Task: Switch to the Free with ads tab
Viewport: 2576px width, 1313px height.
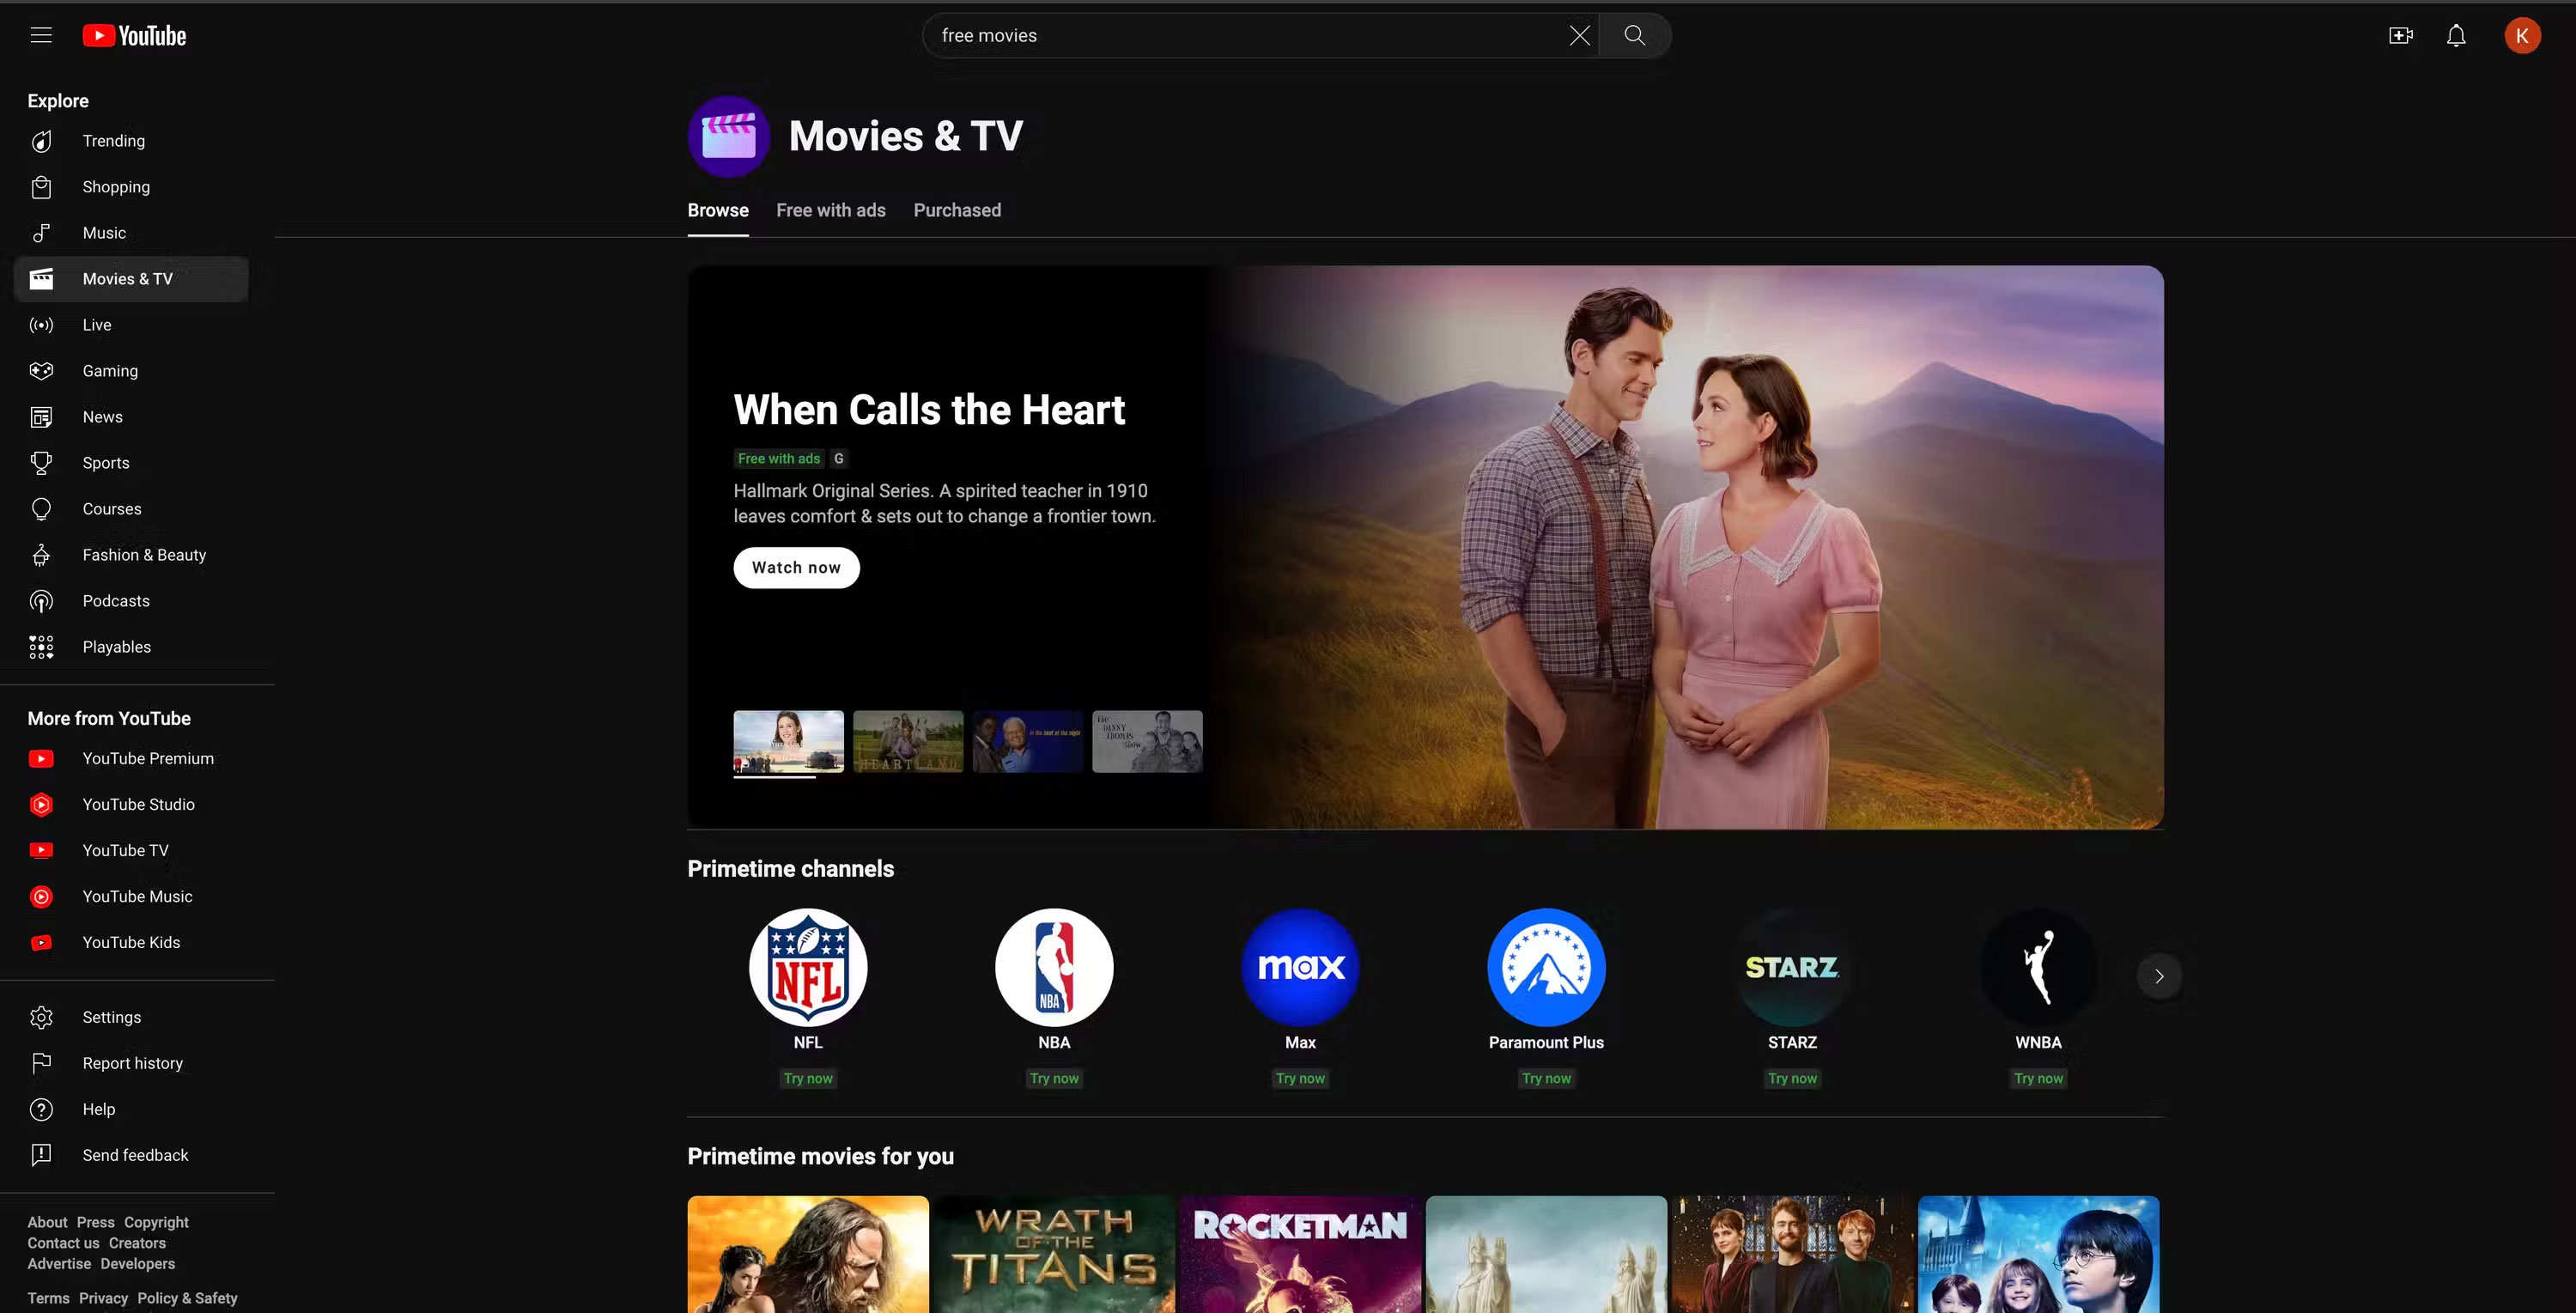Action: click(830, 210)
